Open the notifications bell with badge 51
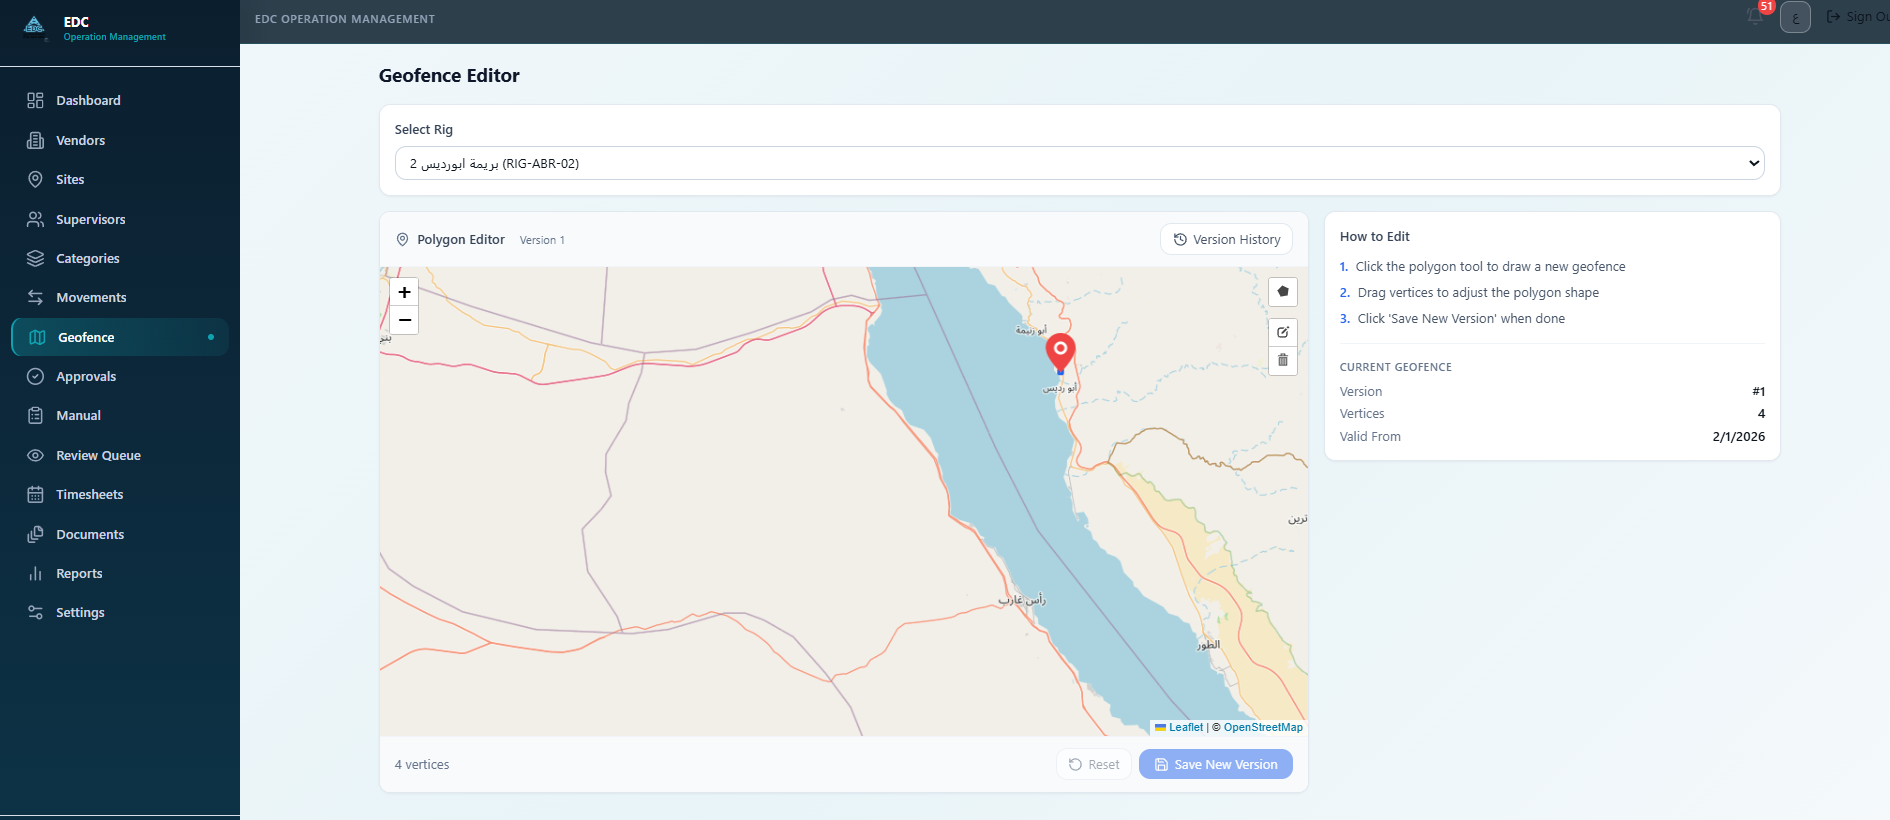Image resolution: width=1890 pixels, height=820 pixels. [1756, 16]
